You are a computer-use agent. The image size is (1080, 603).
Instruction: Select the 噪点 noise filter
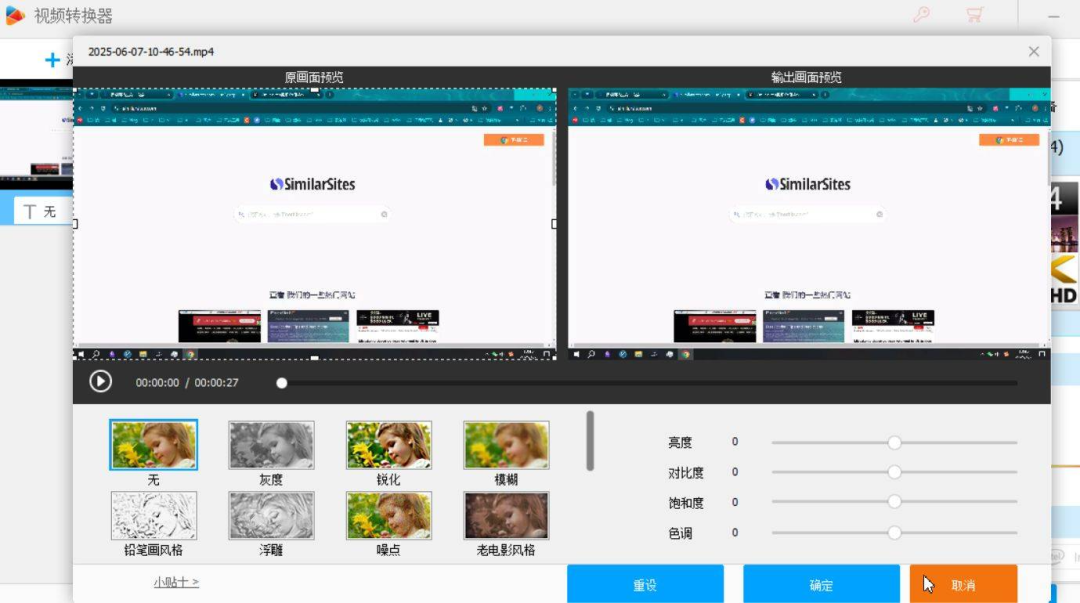click(x=388, y=515)
